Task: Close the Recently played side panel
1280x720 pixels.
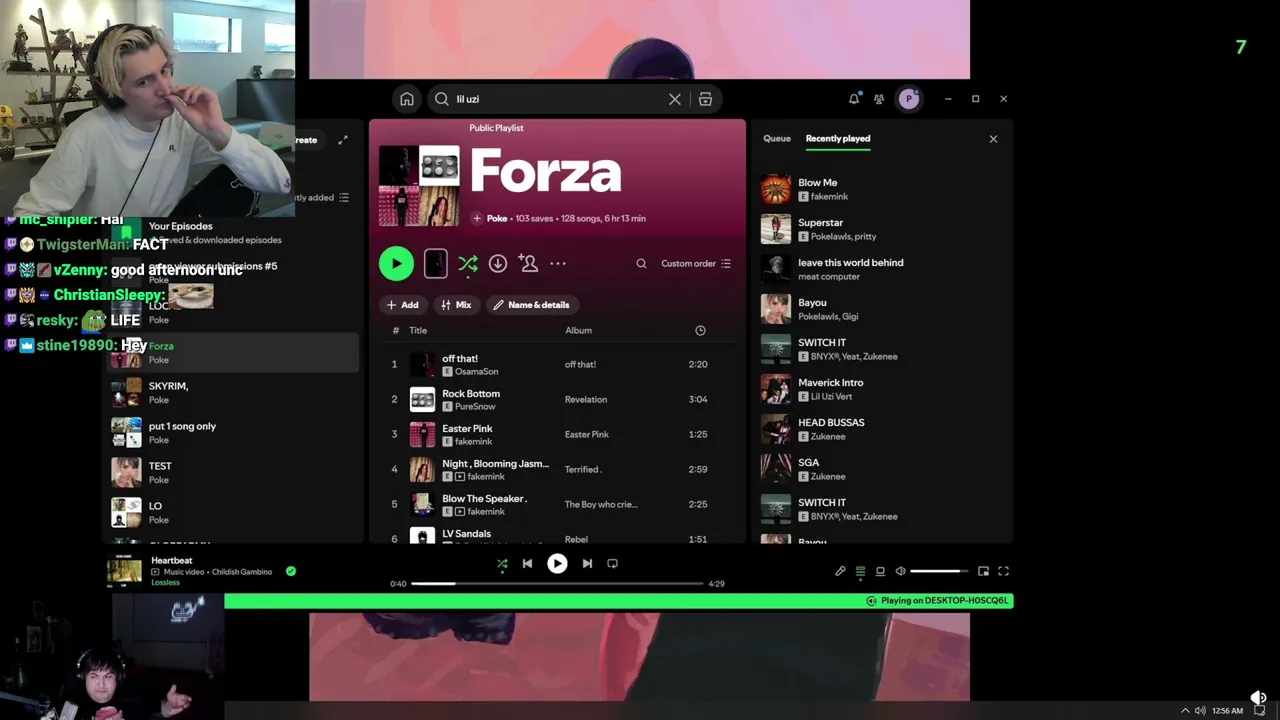Action: [x=993, y=139]
